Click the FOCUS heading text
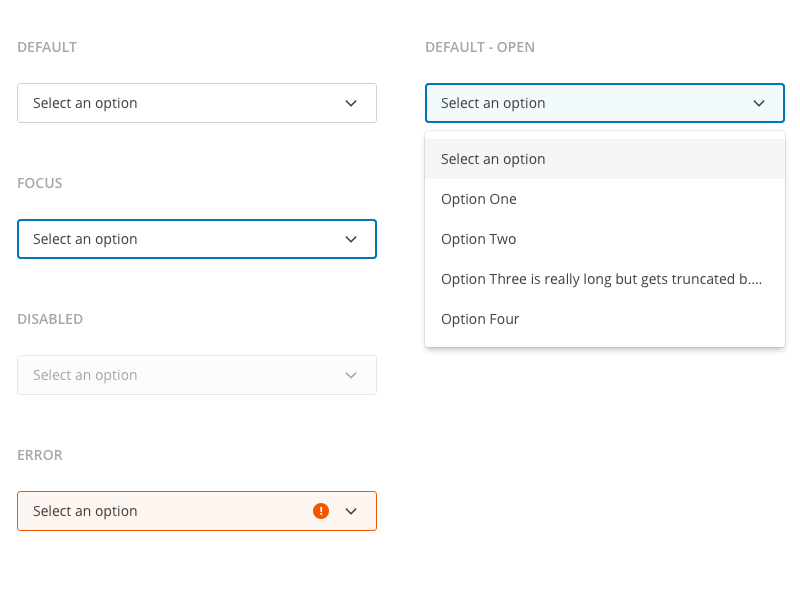800x600 pixels. coord(40,183)
